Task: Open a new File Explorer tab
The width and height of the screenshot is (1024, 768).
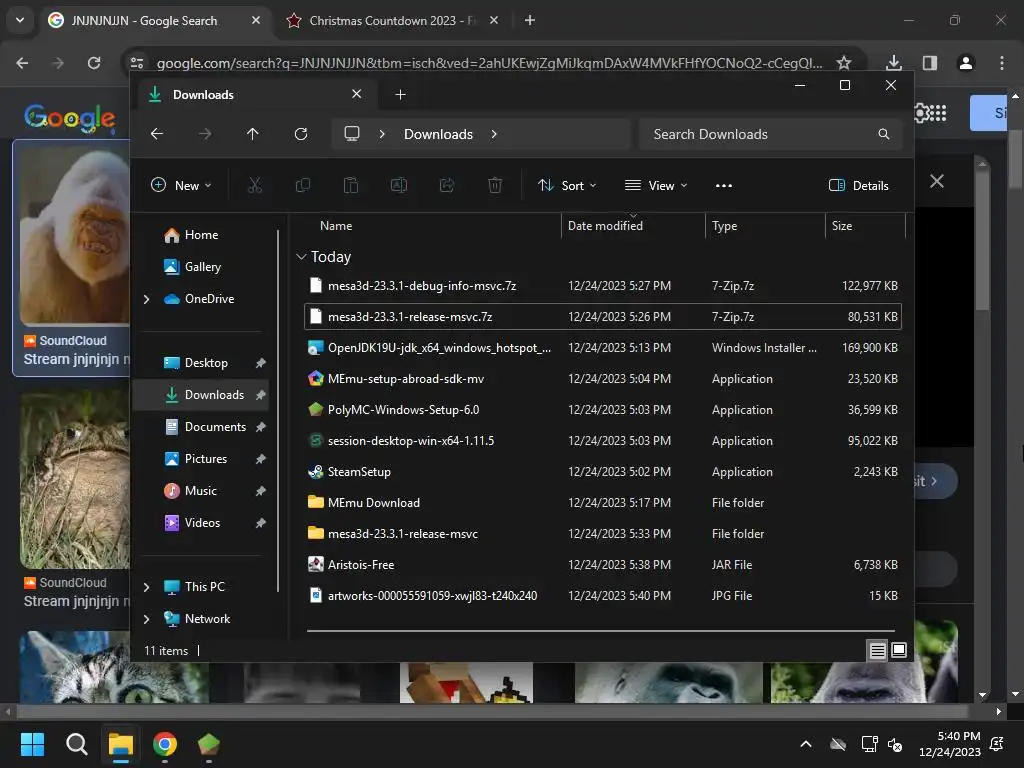Action: [400, 95]
